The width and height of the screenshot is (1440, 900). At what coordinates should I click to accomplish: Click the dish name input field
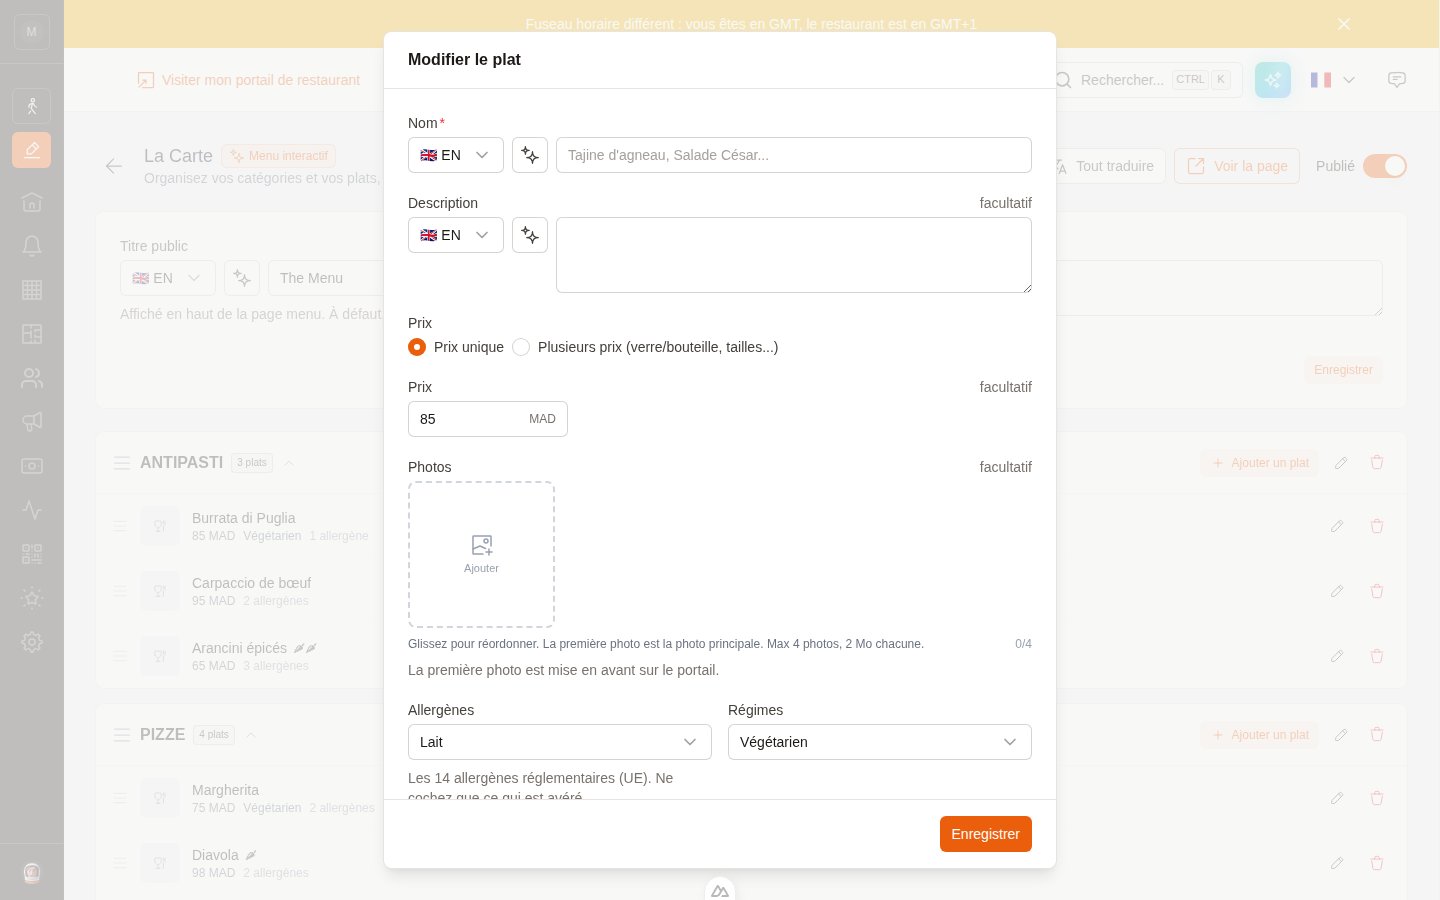point(794,155)
